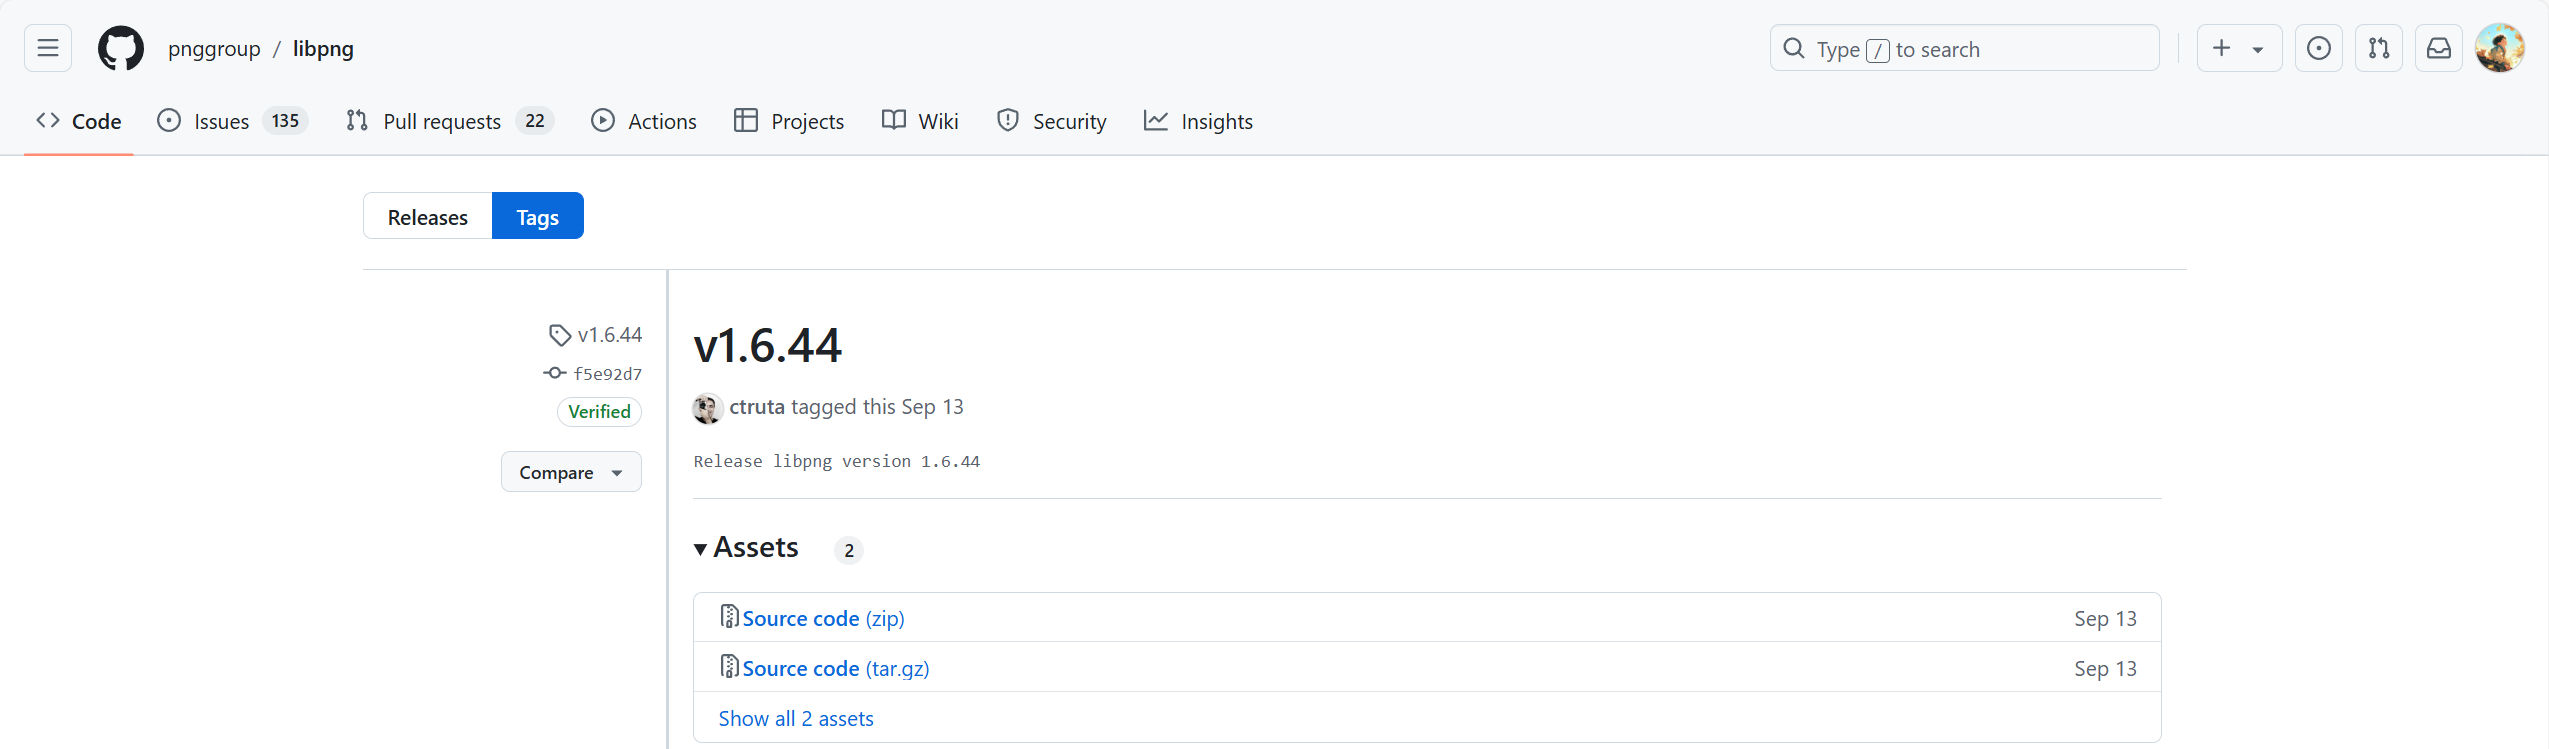Collapse the Assets section
Screen dimensions: 2549x749
tap(746, 548)
